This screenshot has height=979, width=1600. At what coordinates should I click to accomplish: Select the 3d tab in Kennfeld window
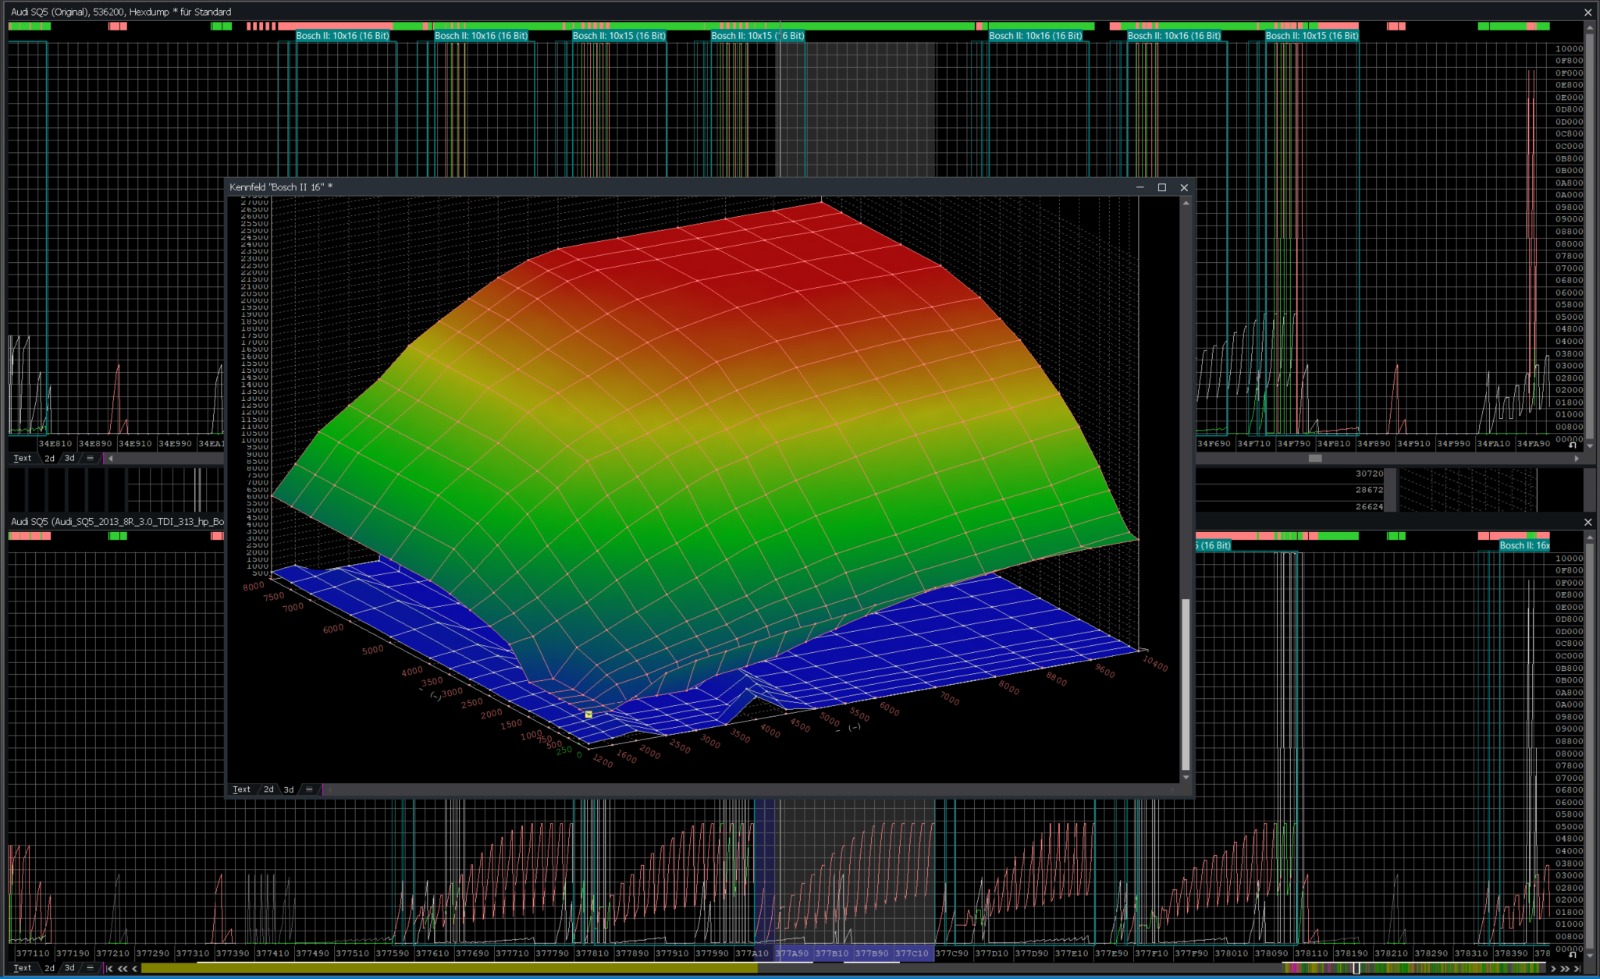(289, 789)
